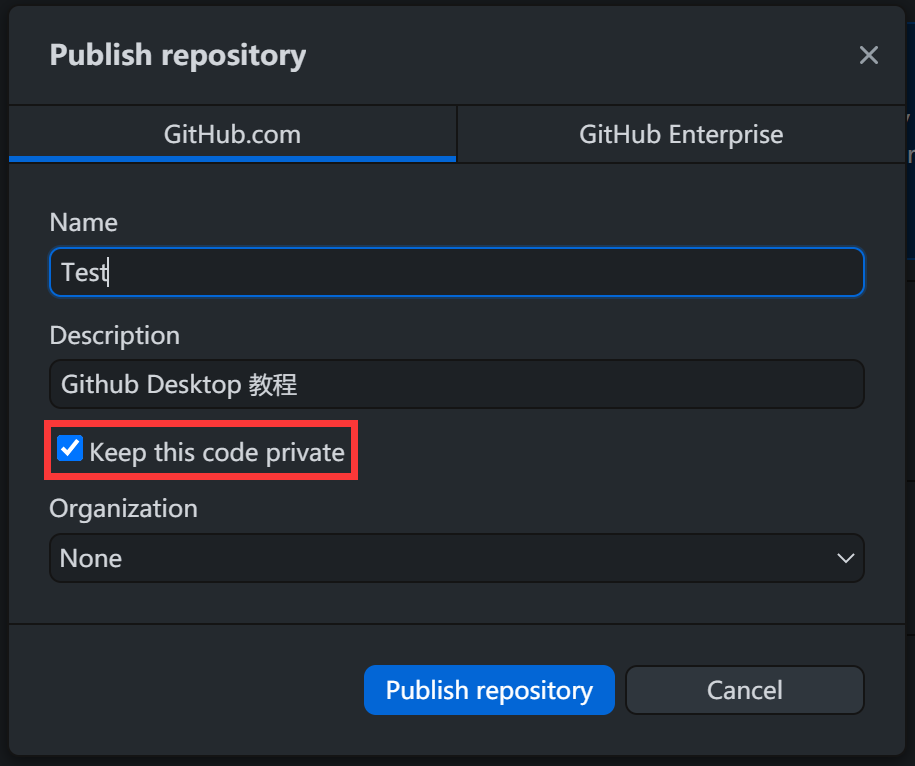Toggle the blue checkmark box off

(70, 449)
